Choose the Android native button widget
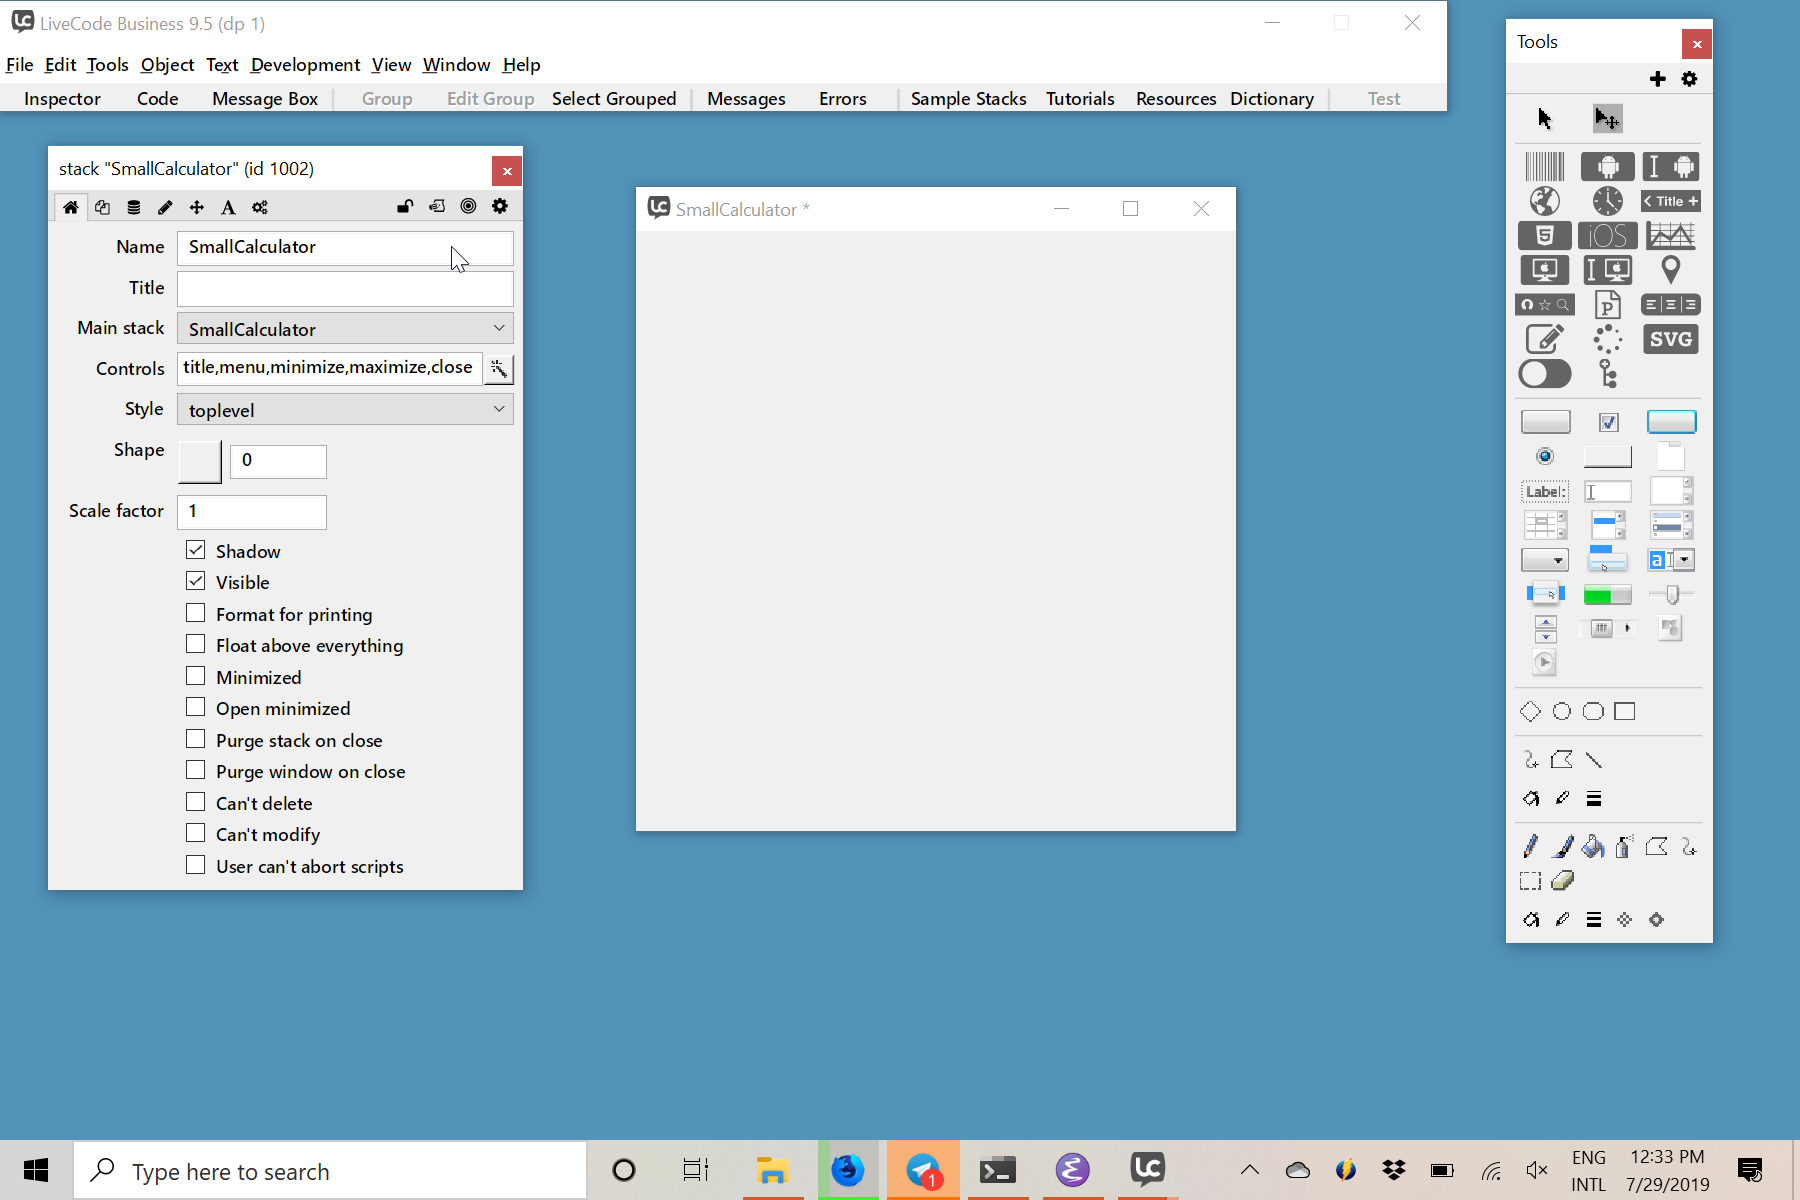 click(1607, 166)
